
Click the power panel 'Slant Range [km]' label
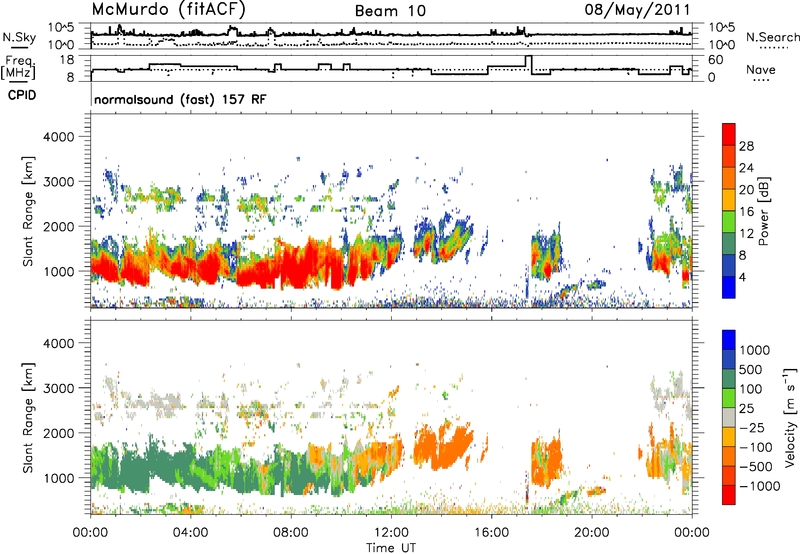28,211
